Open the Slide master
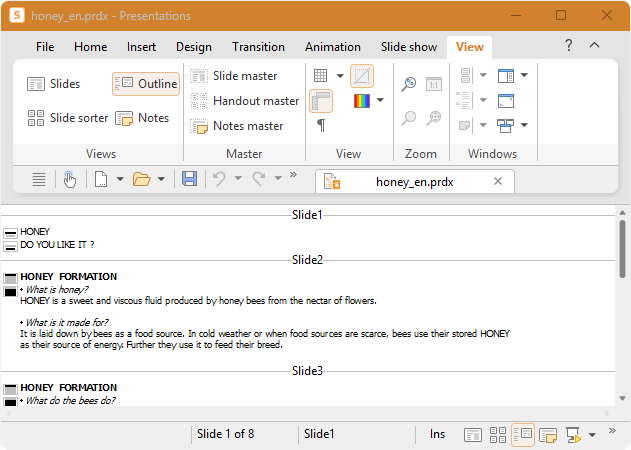The image size is (631, 450). tap(234, 76)
